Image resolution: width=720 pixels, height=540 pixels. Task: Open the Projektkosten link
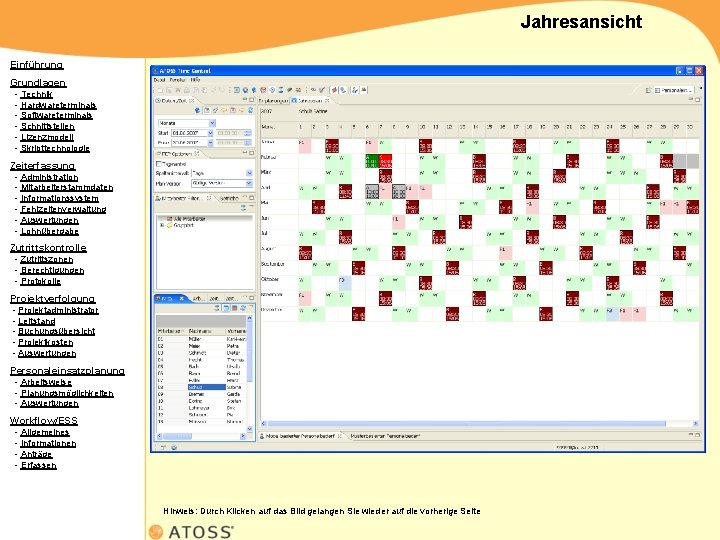45,343
